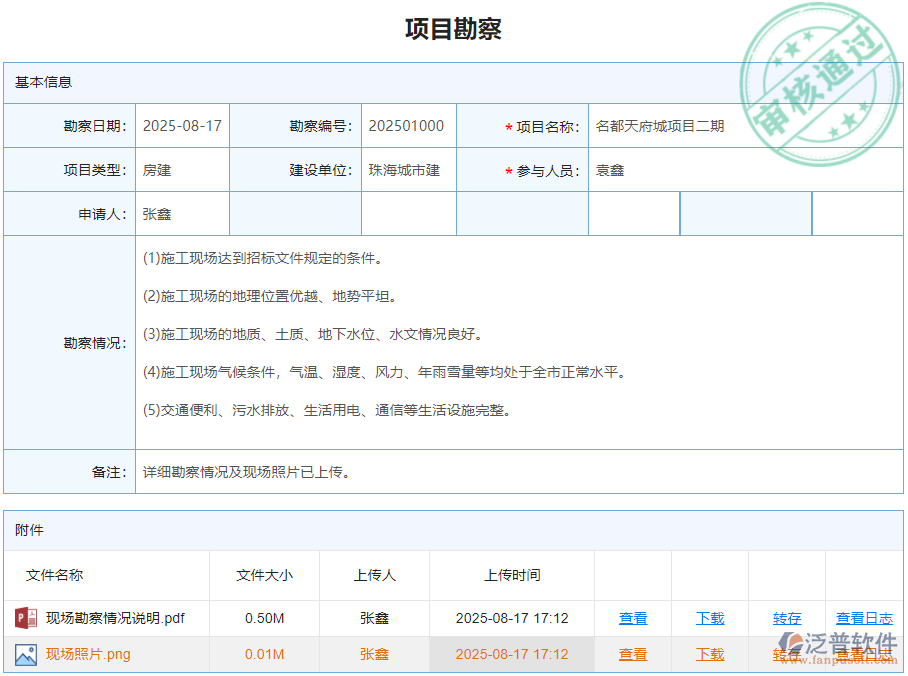Click the image icon beside 现场照片.png
908x676 pixels.
point(27,654)
